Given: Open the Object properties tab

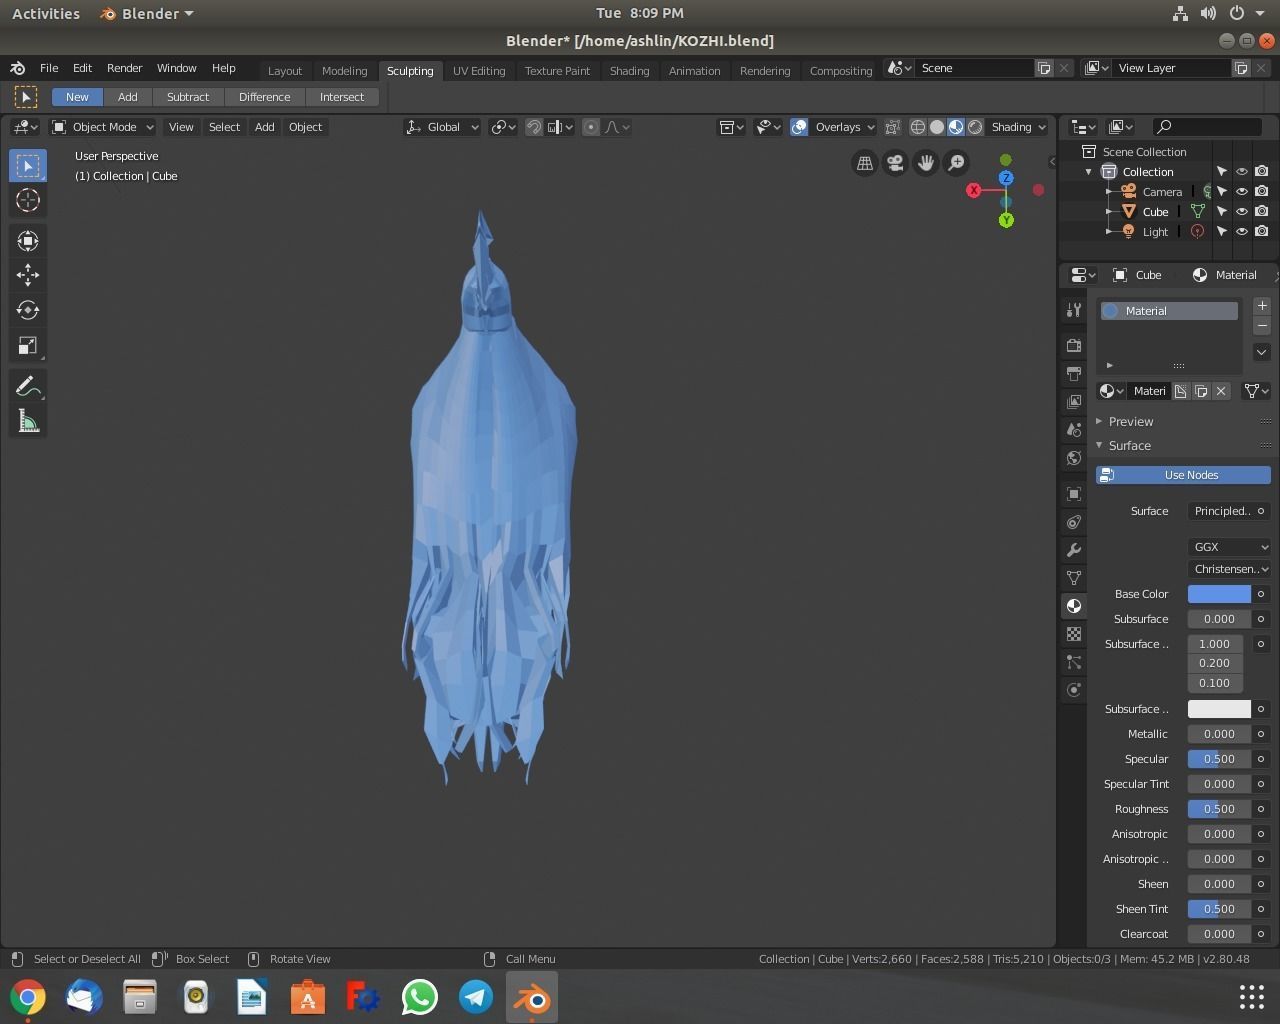Looking at the screenshot, I should click(1074, 494).
